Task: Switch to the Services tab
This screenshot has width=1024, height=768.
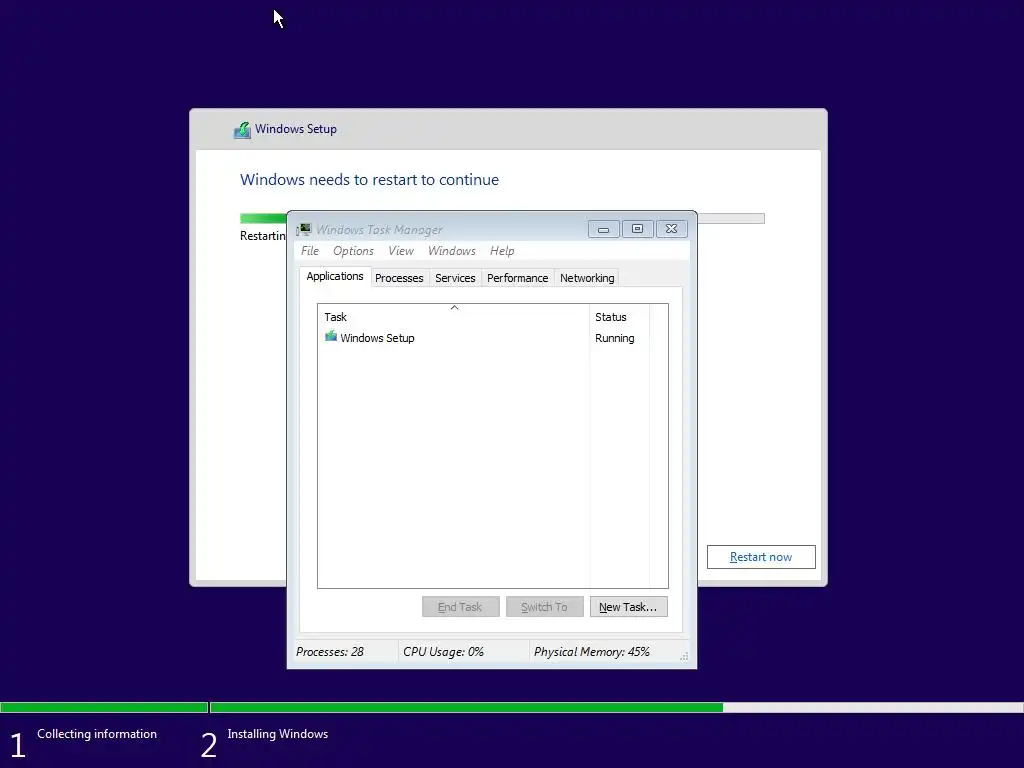Action: (x=455, y=278)
